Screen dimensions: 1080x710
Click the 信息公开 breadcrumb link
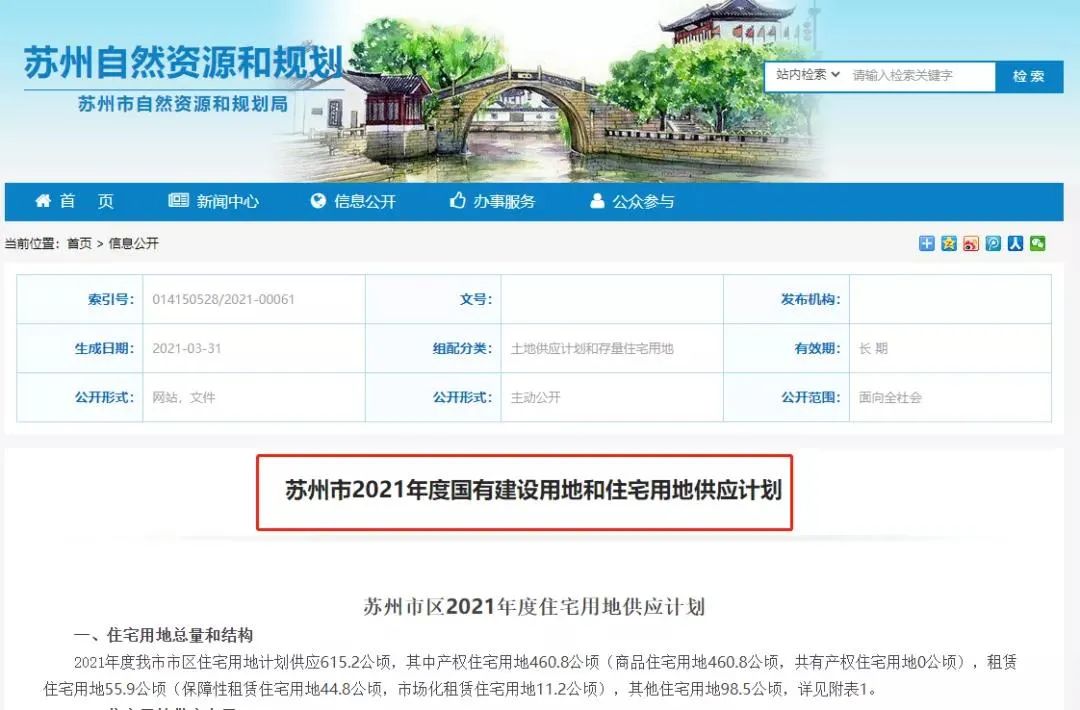coord(134,243)
